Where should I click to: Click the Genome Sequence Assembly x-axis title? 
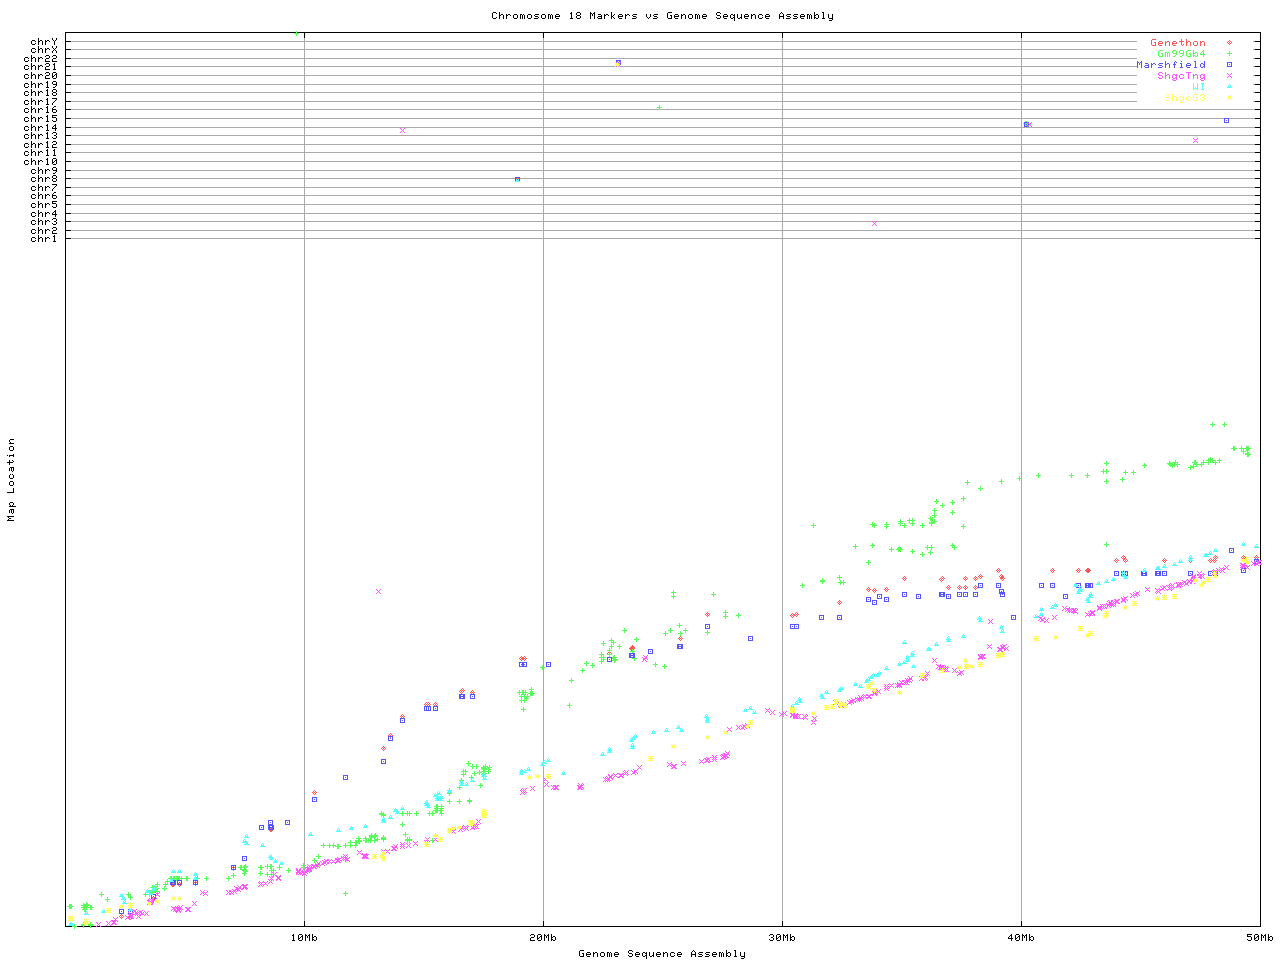[662, 954]
